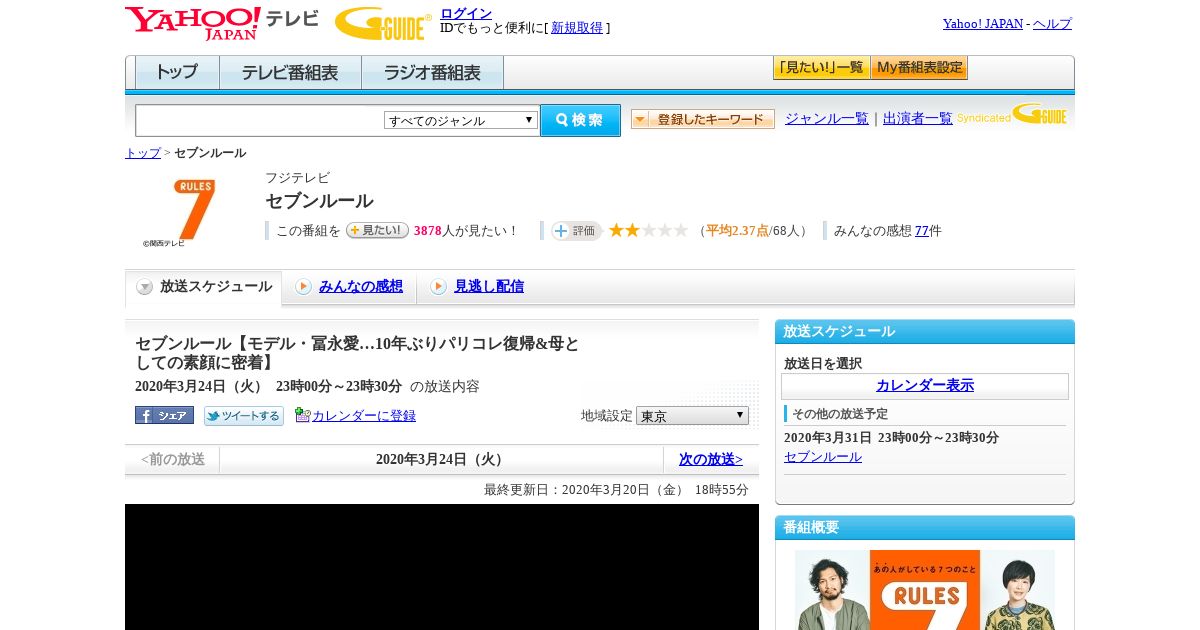Click the 最終更新日 timestamp text

click(x=616, y=490)
